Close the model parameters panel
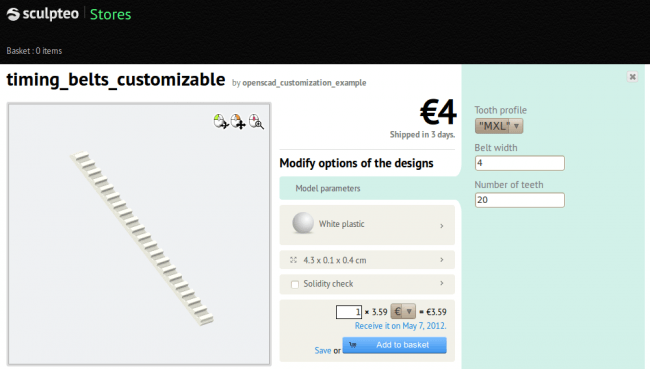The height and width of the screenshot is (369, 650). [632, 77]
